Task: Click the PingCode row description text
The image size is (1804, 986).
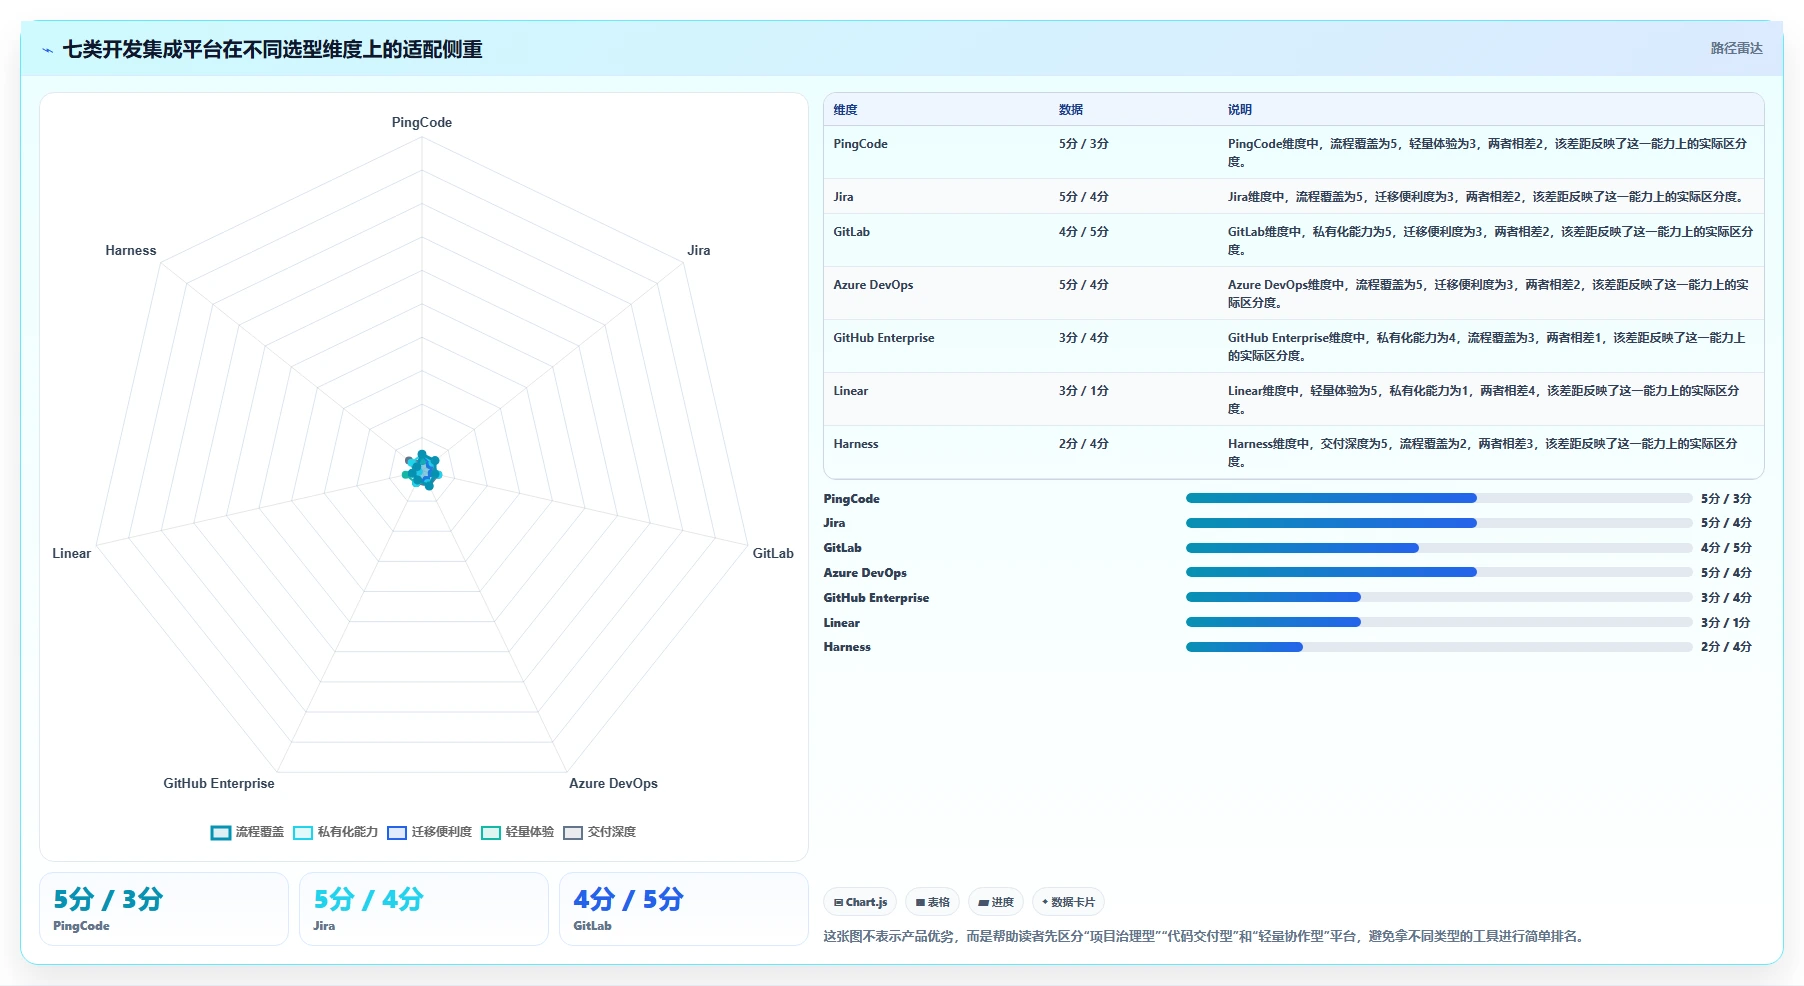Action: click(1488, 153)
